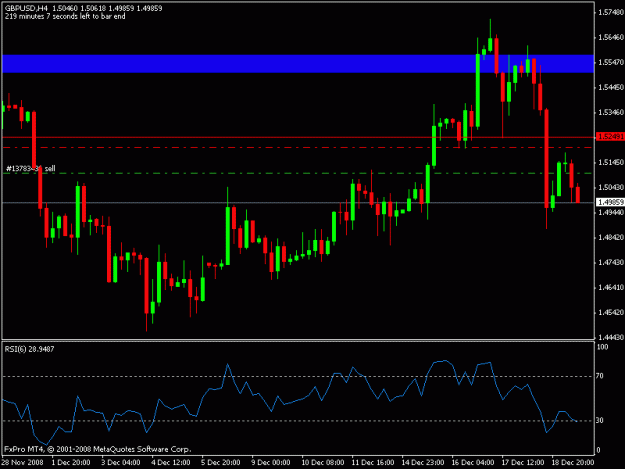Select the blue resistance zone rectangle
The width and height of the screenshot is (625, 469).
click(x=298, y=64)
